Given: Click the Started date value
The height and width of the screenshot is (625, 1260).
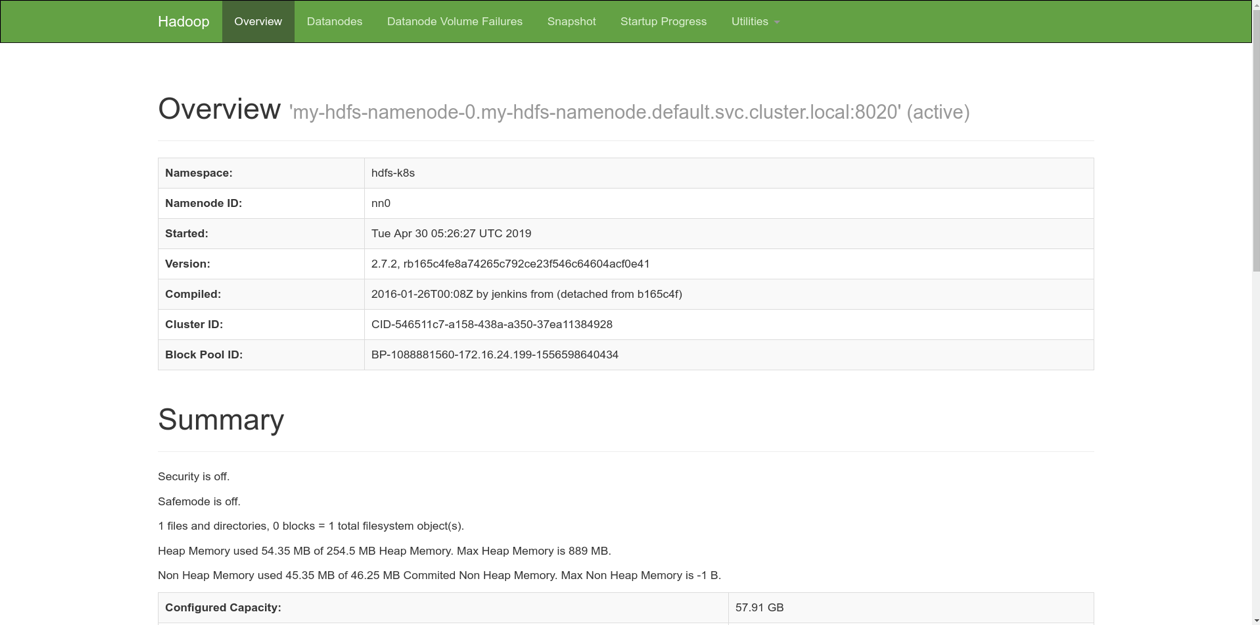Looking at the screenshot, I should point(451,233).
